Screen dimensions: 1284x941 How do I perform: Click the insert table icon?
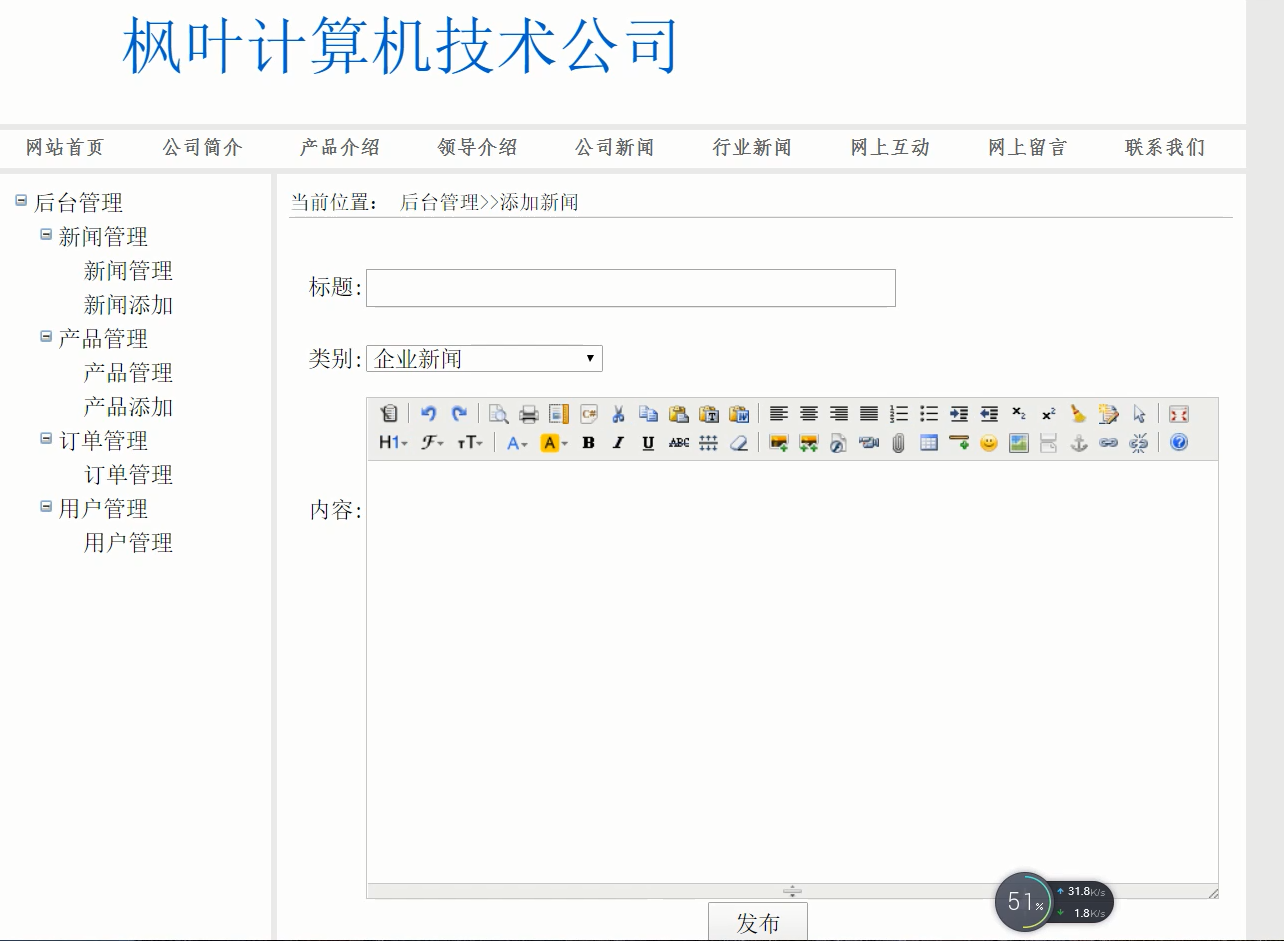(928, 443)
